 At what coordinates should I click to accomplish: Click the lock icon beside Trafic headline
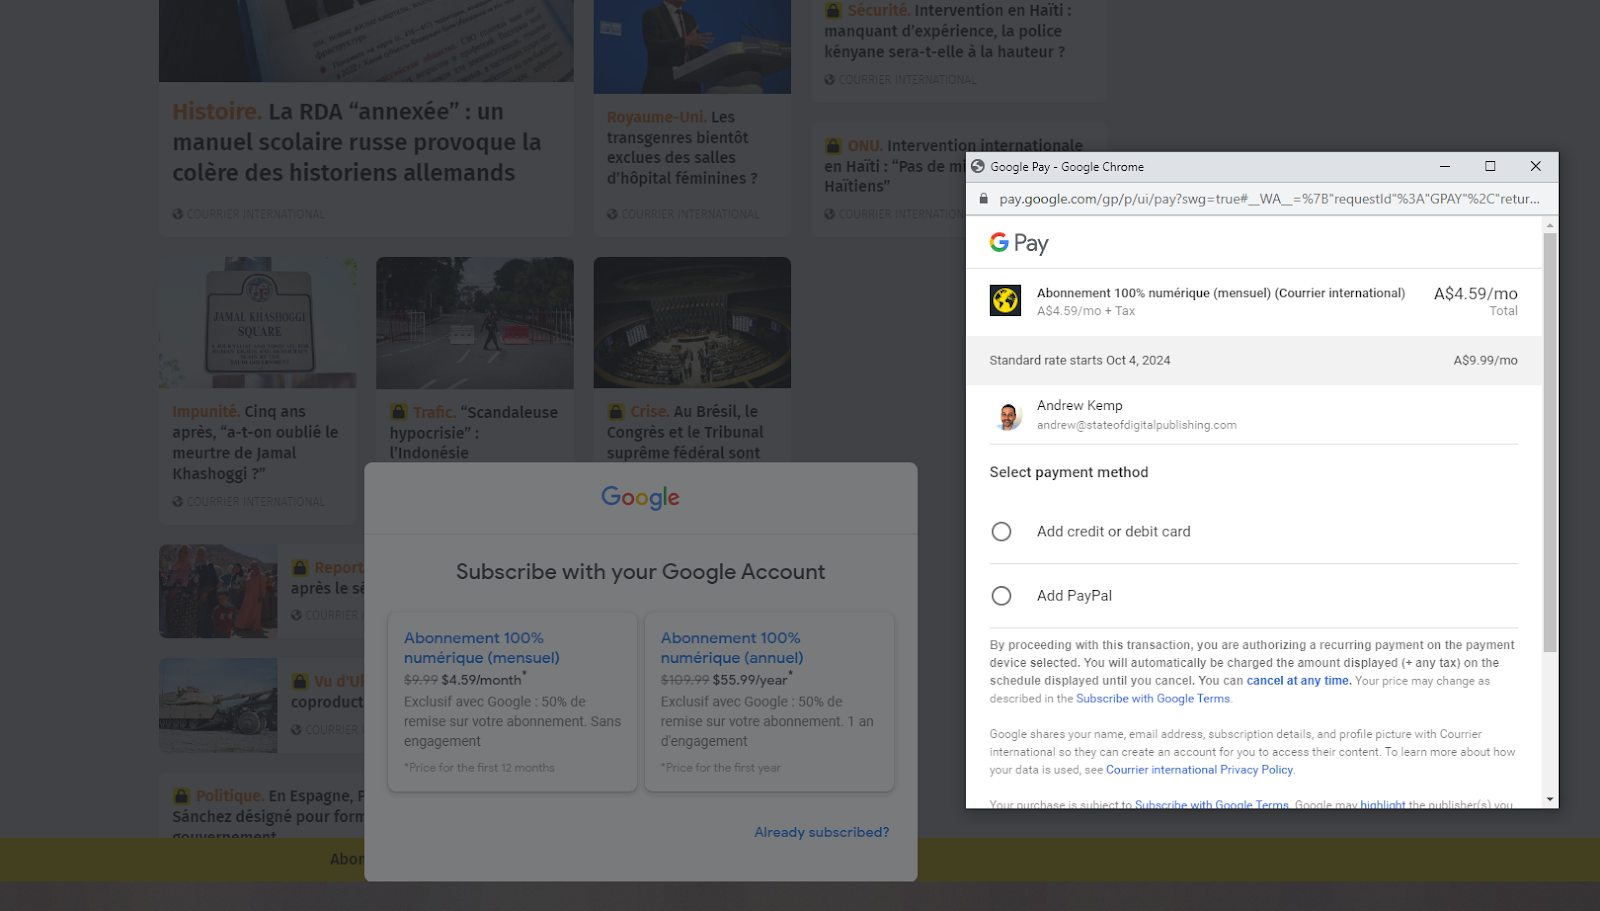click(x=399, y=412)
